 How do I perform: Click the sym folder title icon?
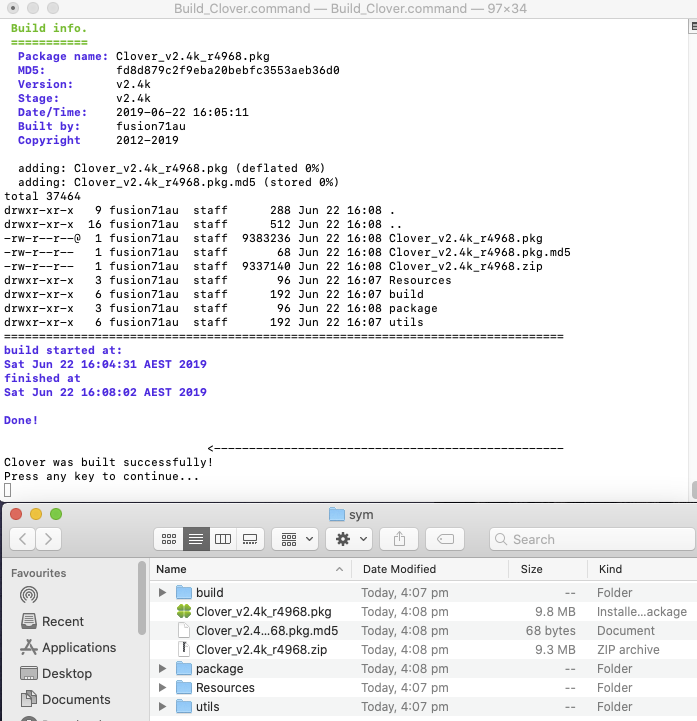point(337,514)
